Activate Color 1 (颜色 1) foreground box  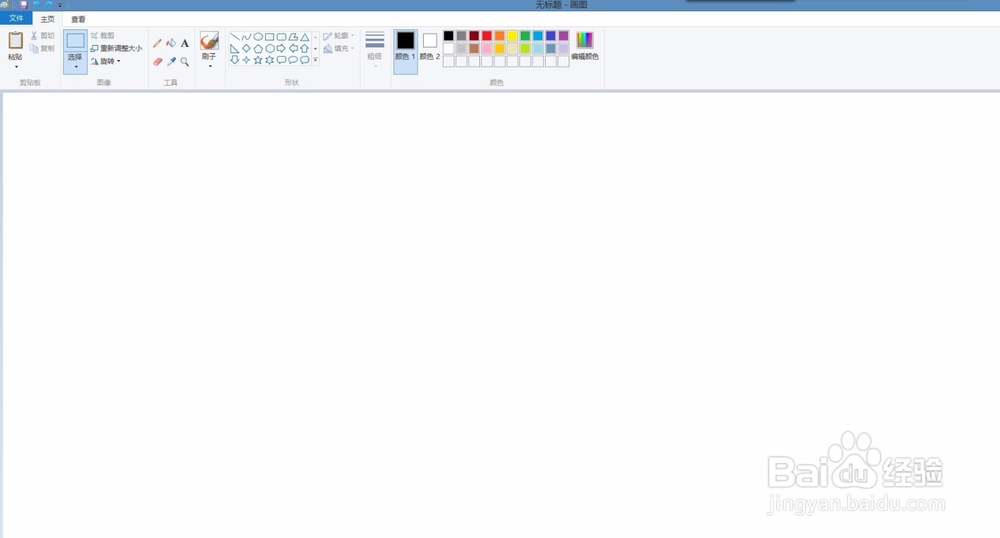click(406, 51)
